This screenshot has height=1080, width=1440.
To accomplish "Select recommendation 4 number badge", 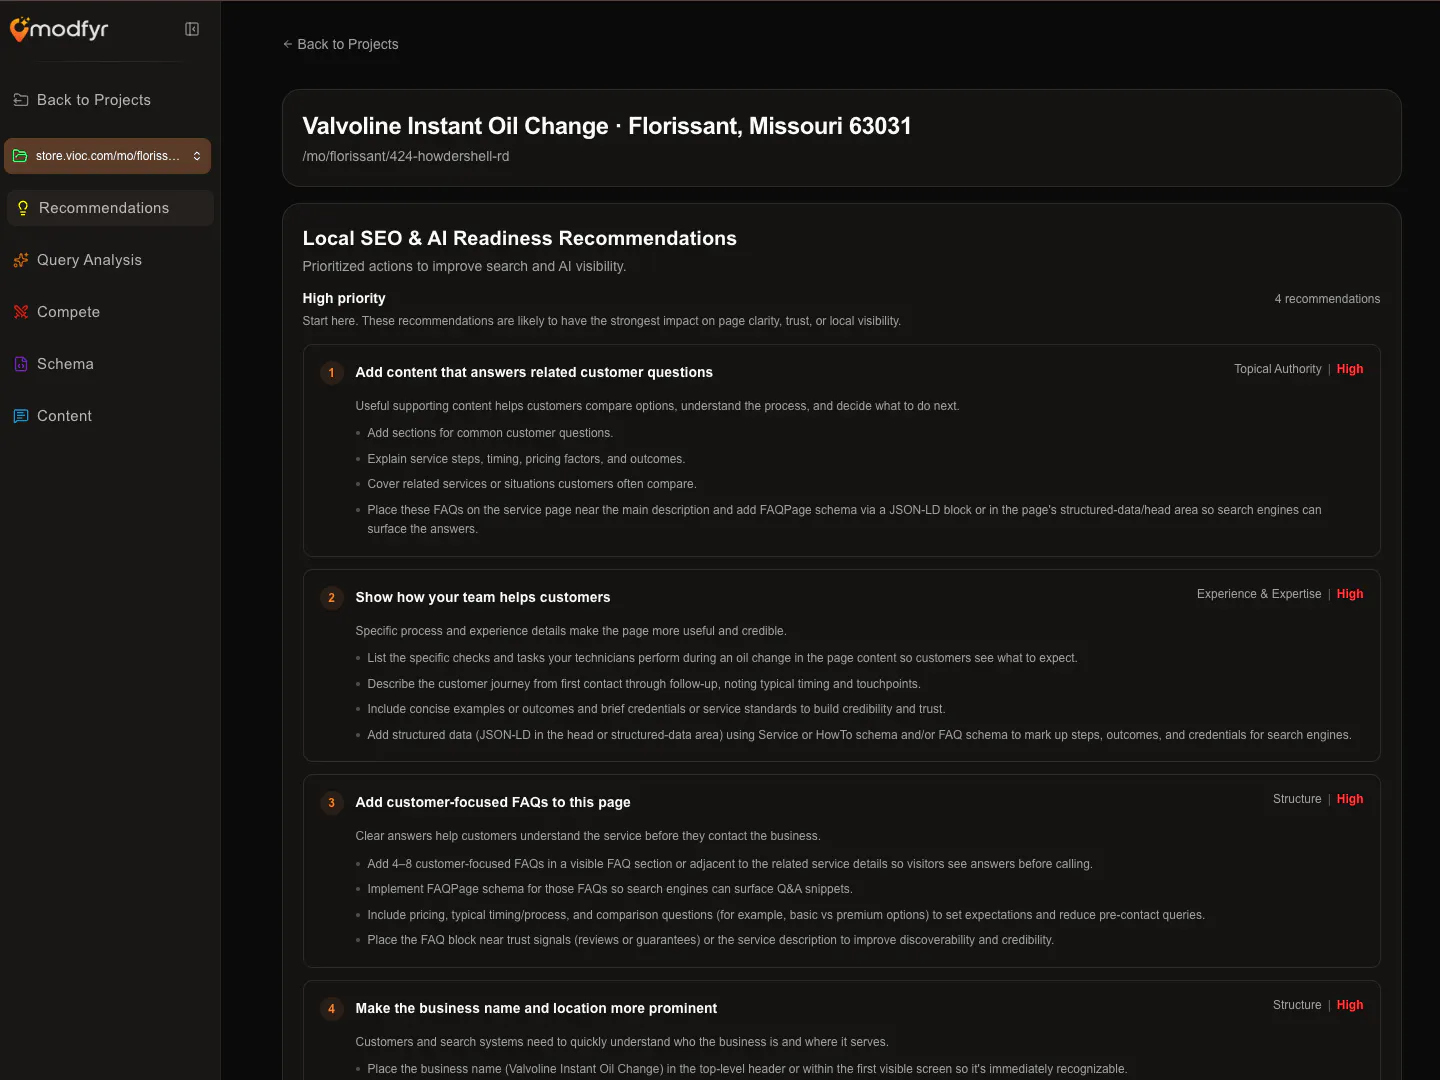I will coord(332,1009).
